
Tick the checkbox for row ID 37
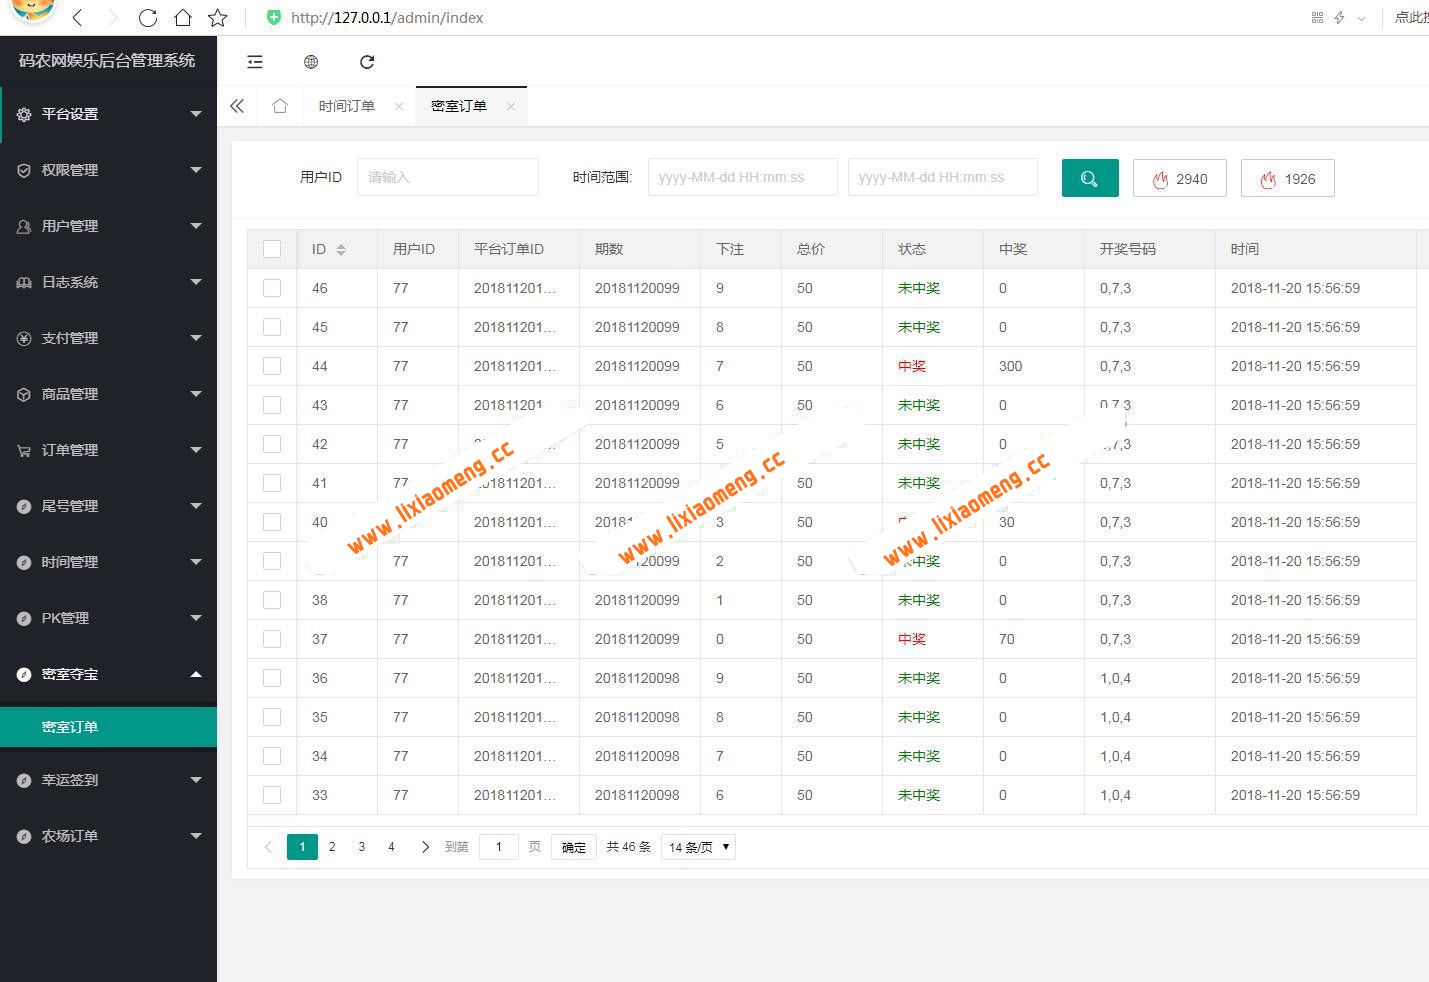click(x=272, y=639)
